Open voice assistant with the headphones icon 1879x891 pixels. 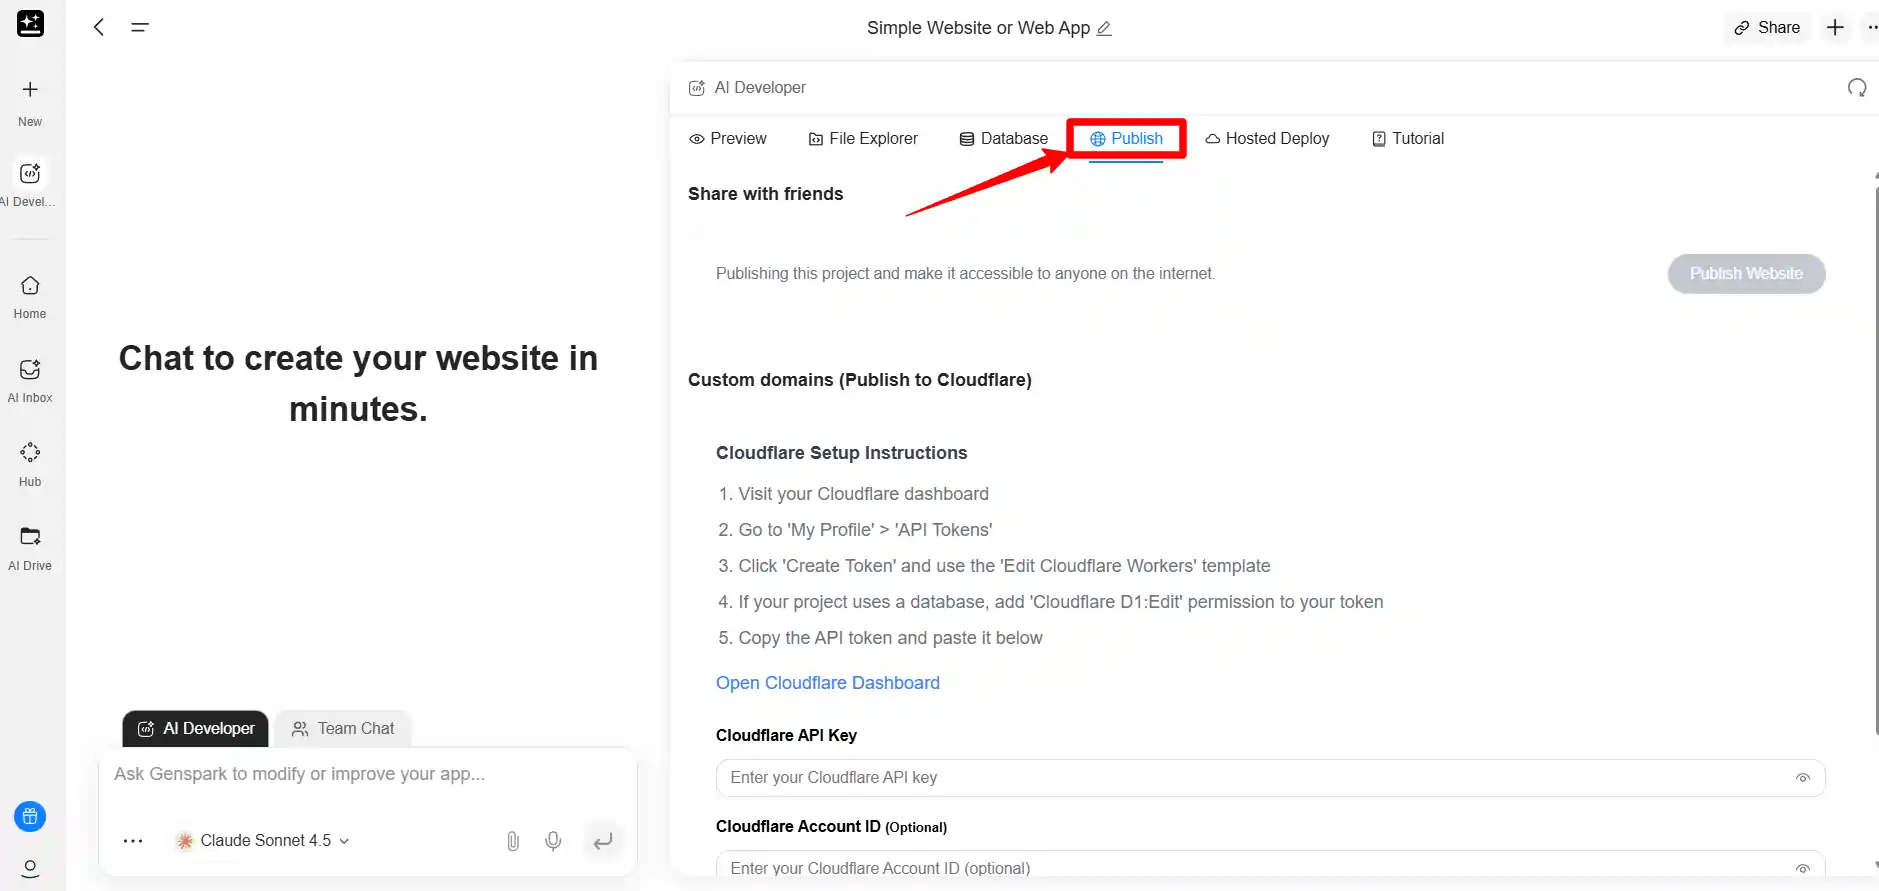pyautogui.click(x=1858, y=88)
